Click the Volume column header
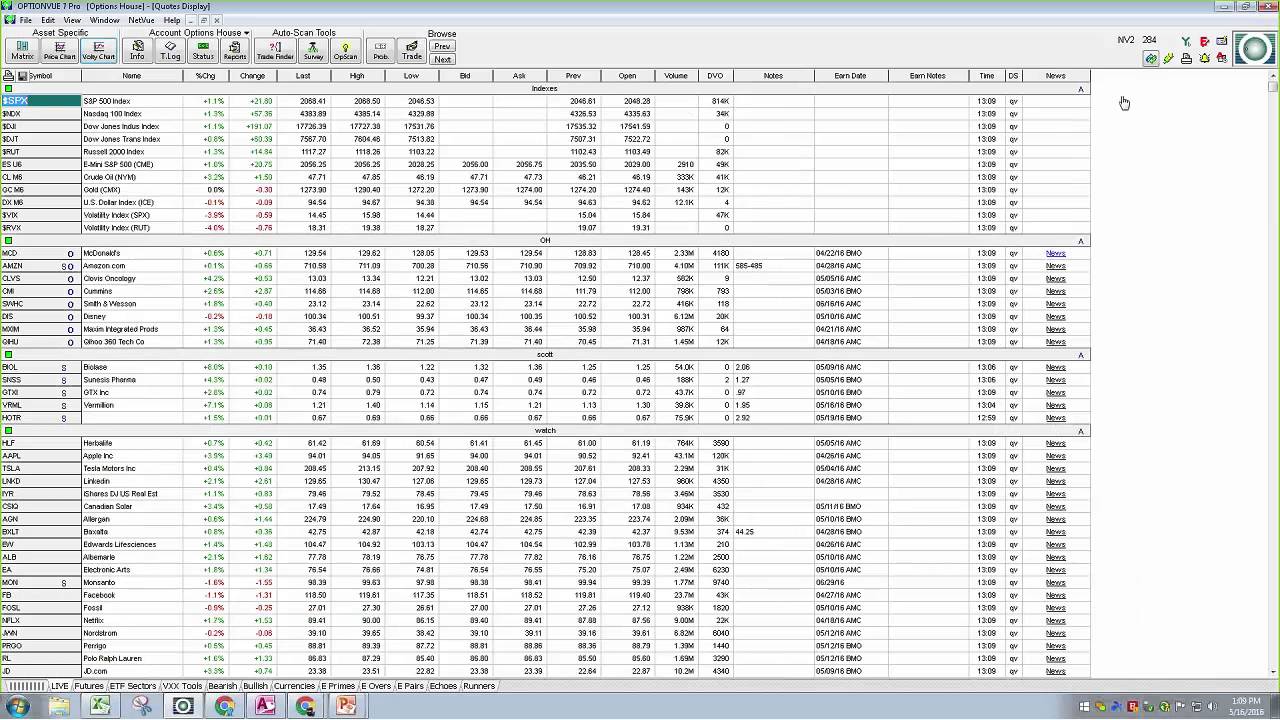 click(x=676, y=76)
